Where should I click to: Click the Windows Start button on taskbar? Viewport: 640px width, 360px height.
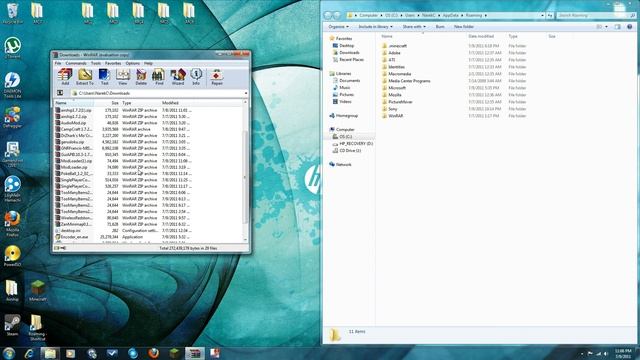click(x=9, y=353)
